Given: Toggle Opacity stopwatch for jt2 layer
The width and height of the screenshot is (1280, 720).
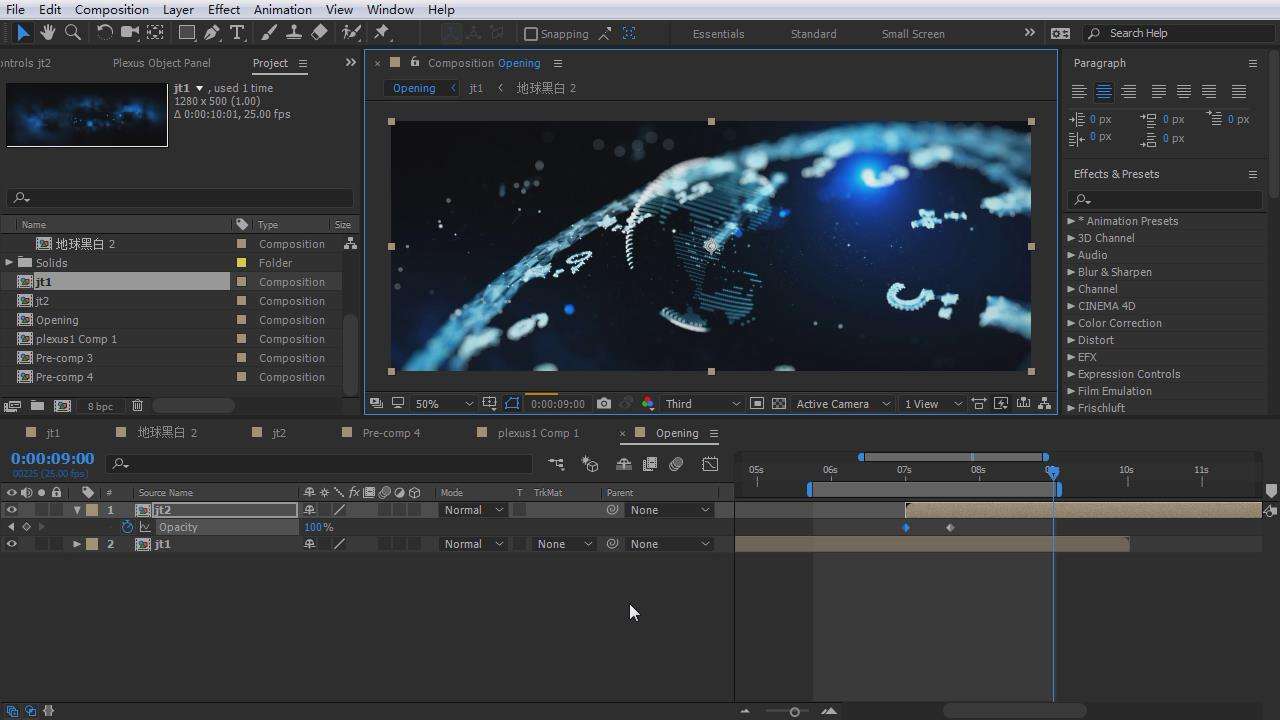Looking at the screenshot, I should point(127,527).
